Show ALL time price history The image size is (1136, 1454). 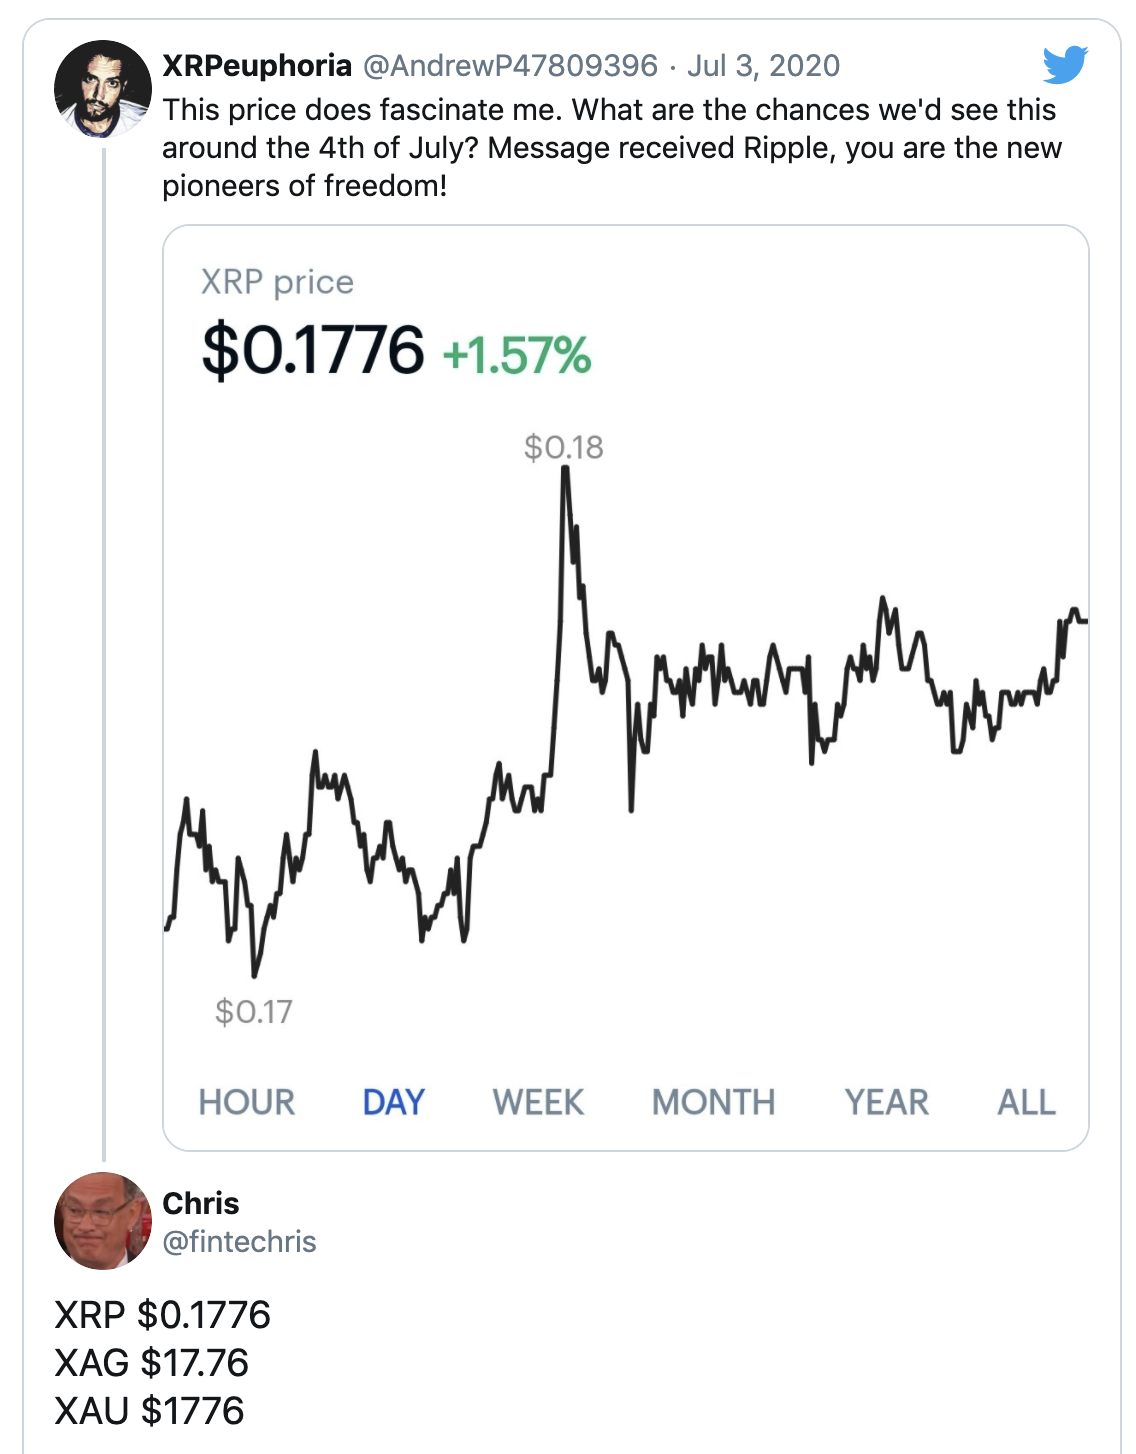click(x=1026, y=1102)
